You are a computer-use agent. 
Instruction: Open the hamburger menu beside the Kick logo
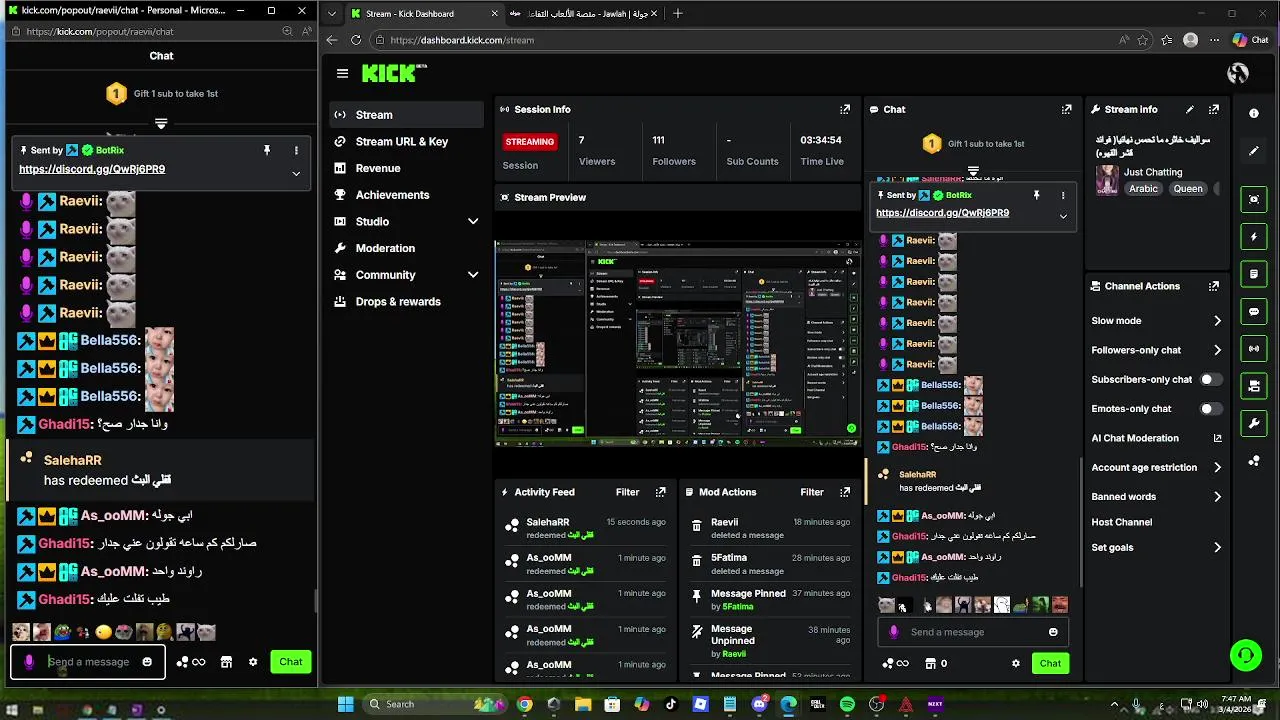point(342,73)
